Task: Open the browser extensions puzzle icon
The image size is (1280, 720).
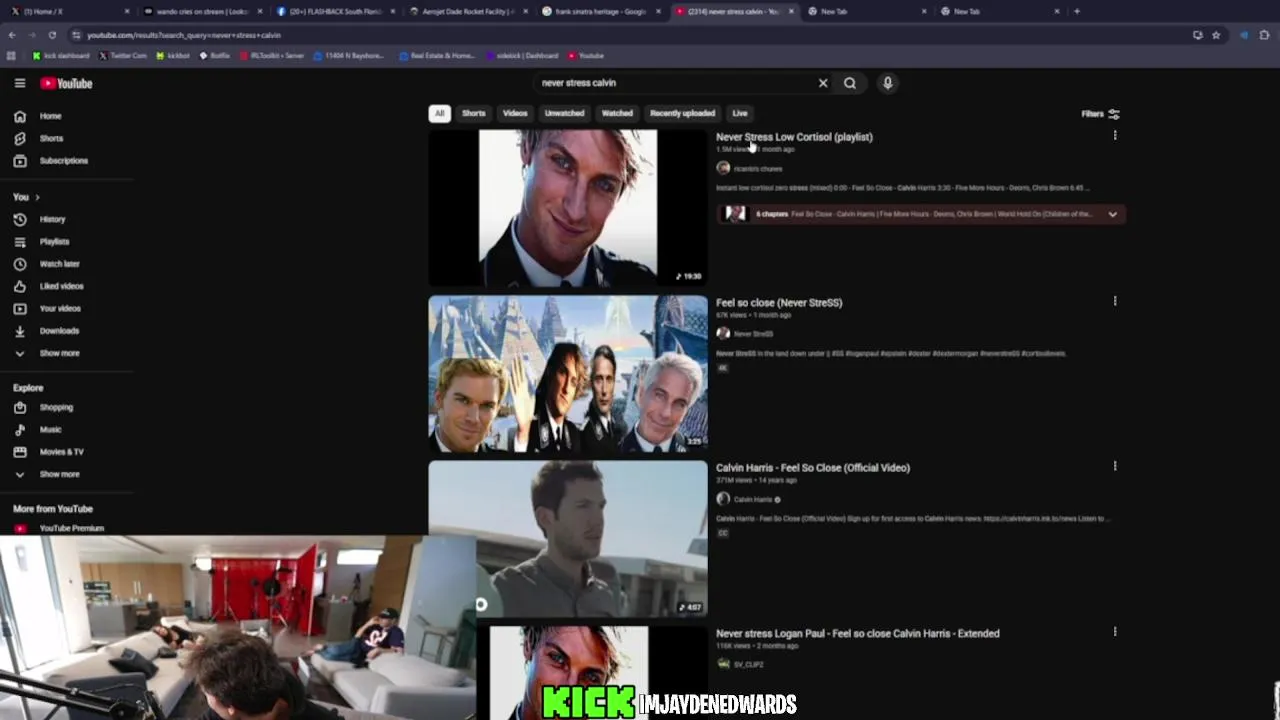Action: (1264, 35)
